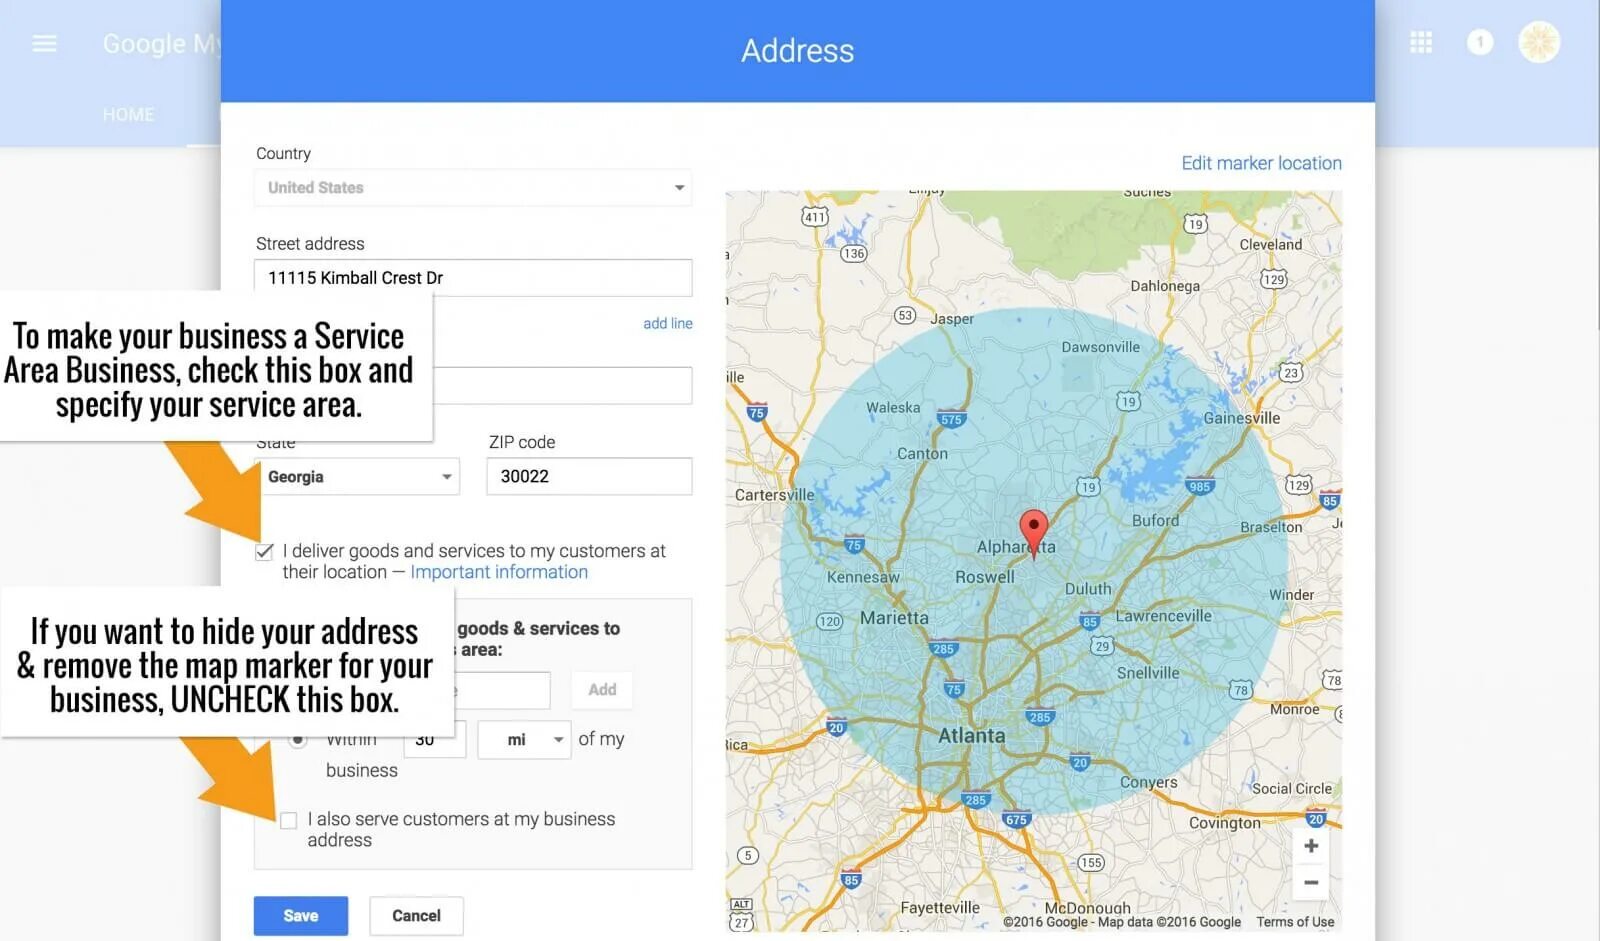Open the Google apps grid
The image size is (1600, 941).
pyautogui.click(x=1421, y=42)
